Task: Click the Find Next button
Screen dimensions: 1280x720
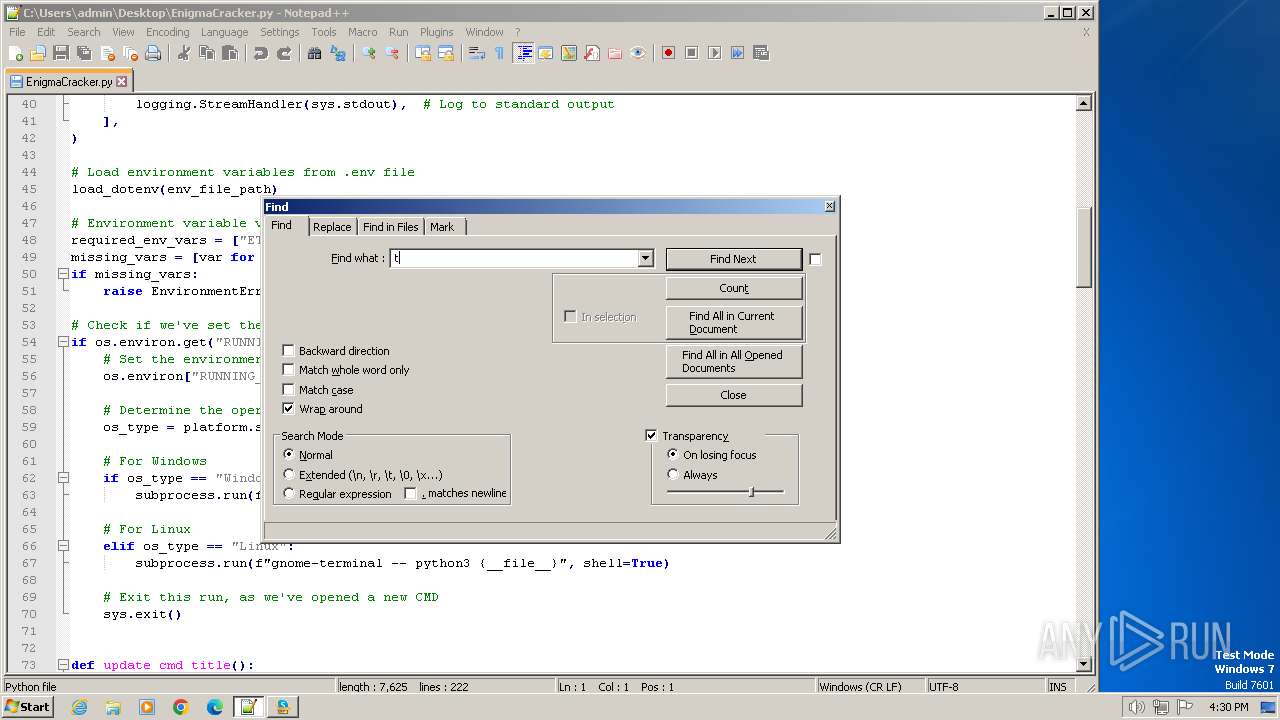Action: coord(734,259)
